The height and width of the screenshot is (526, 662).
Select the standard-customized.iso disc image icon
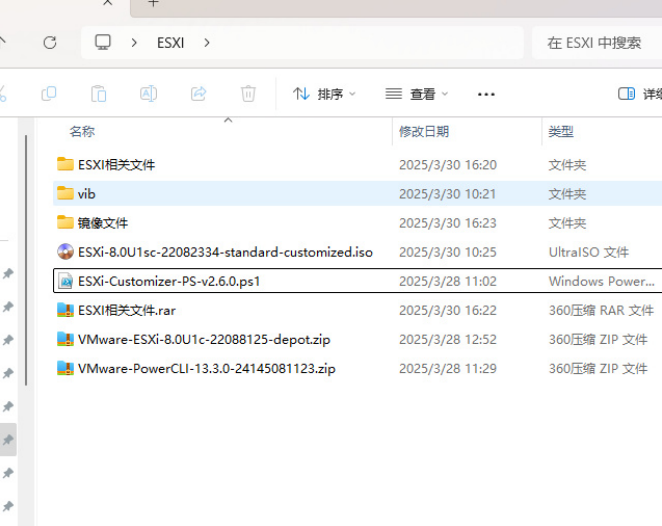click(x=66, y=252)
